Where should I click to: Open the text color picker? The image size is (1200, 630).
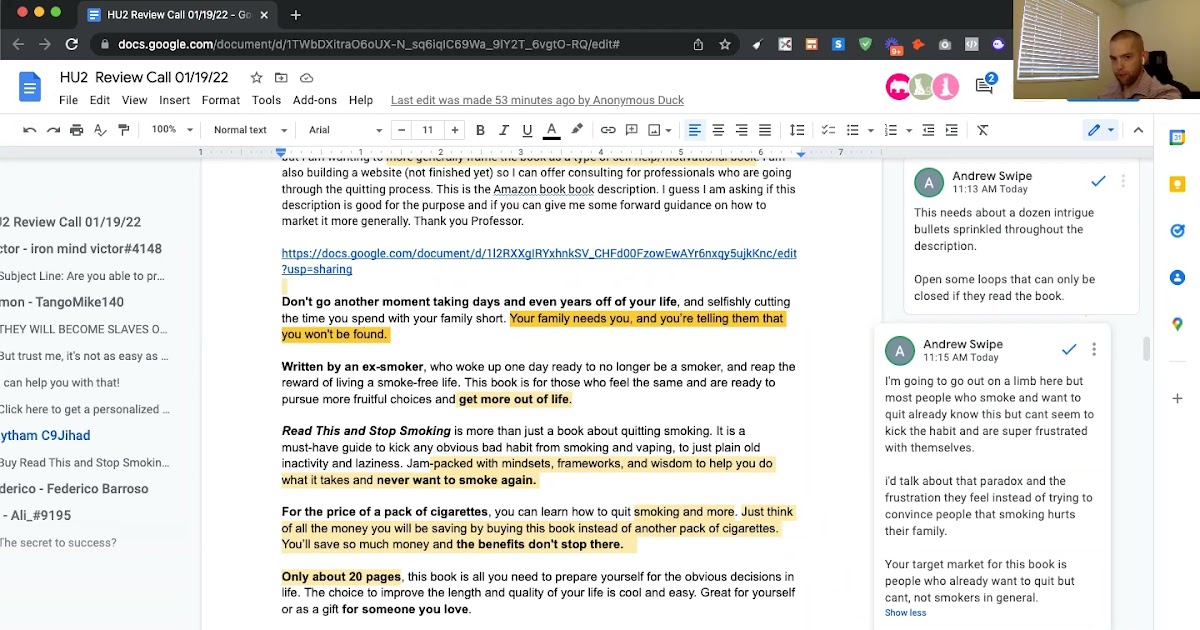coord(551,130)
